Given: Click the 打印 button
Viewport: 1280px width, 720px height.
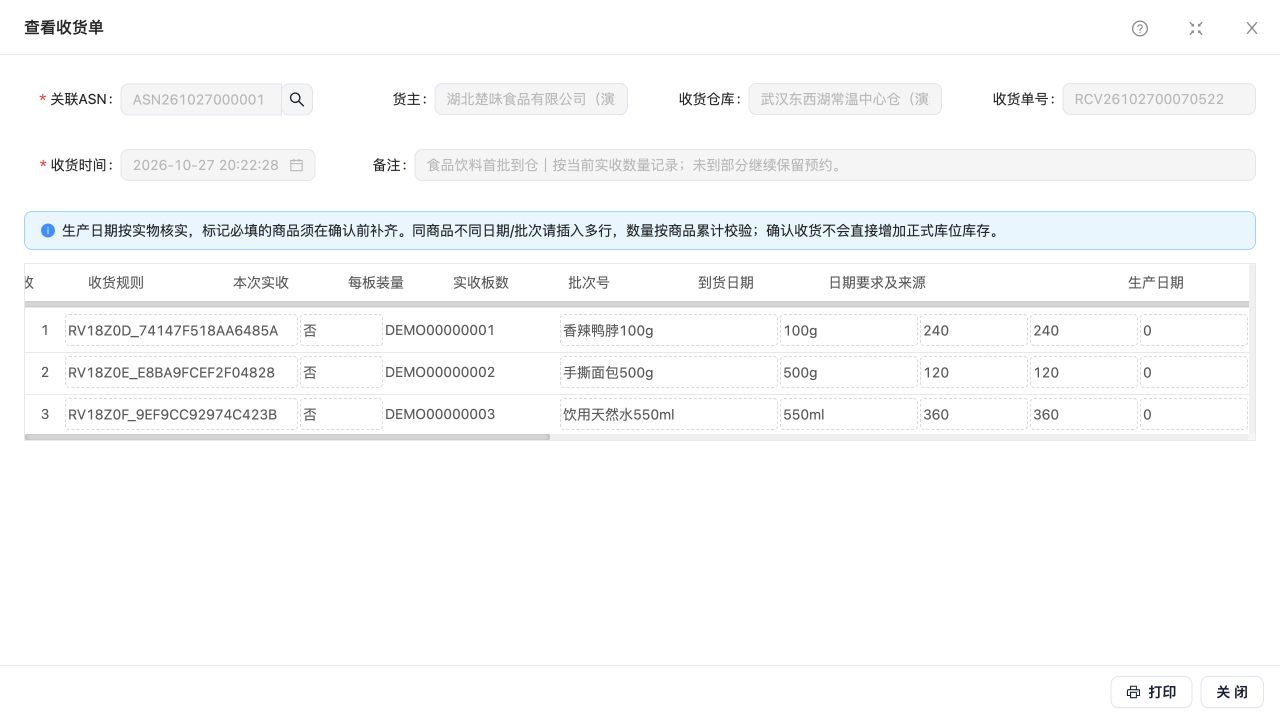Looking at the screenshot, I should (1151, 692).
